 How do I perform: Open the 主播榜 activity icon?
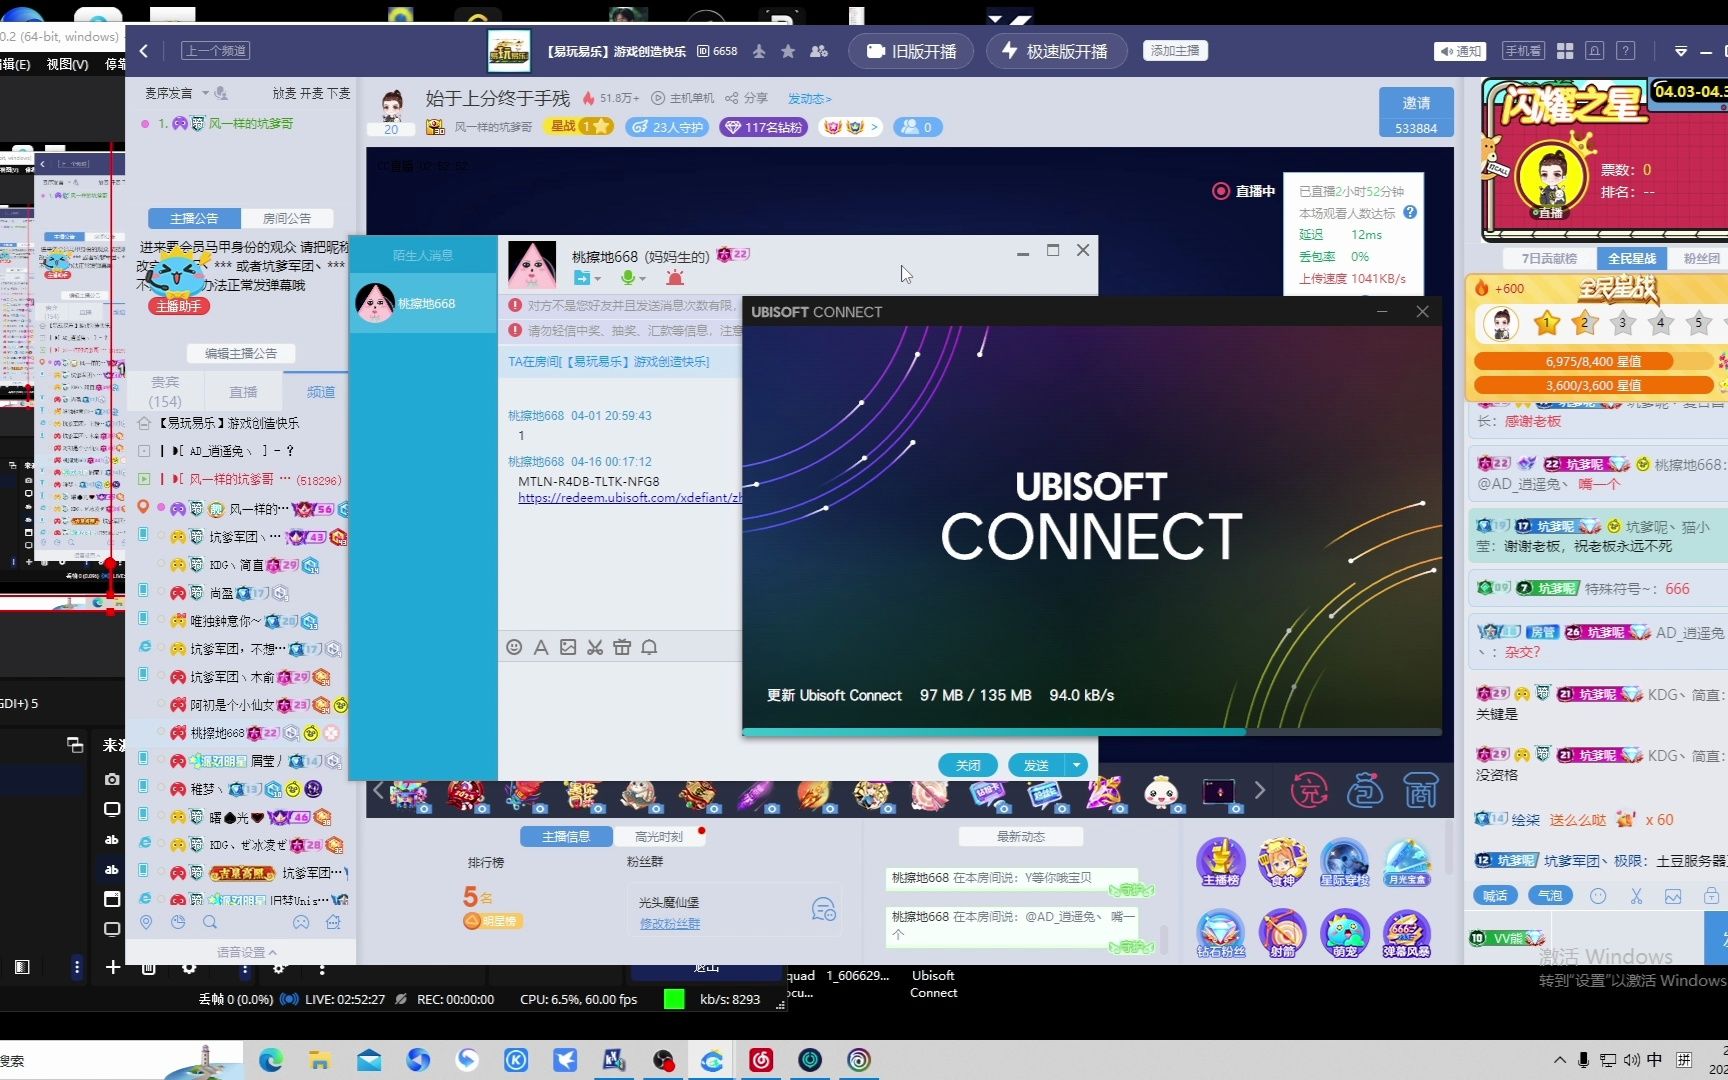pos(1221,863)
